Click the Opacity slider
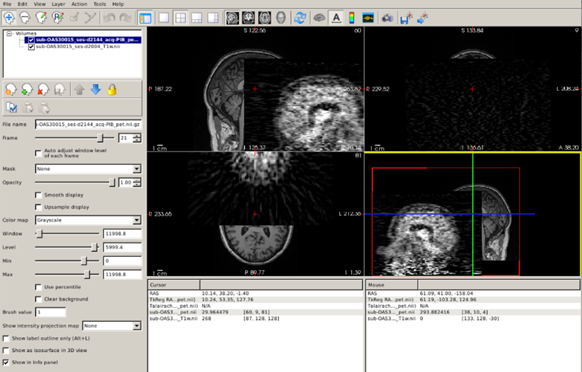Screen dimensions: 582x372 pyautogui.click(x=75, y=183)
